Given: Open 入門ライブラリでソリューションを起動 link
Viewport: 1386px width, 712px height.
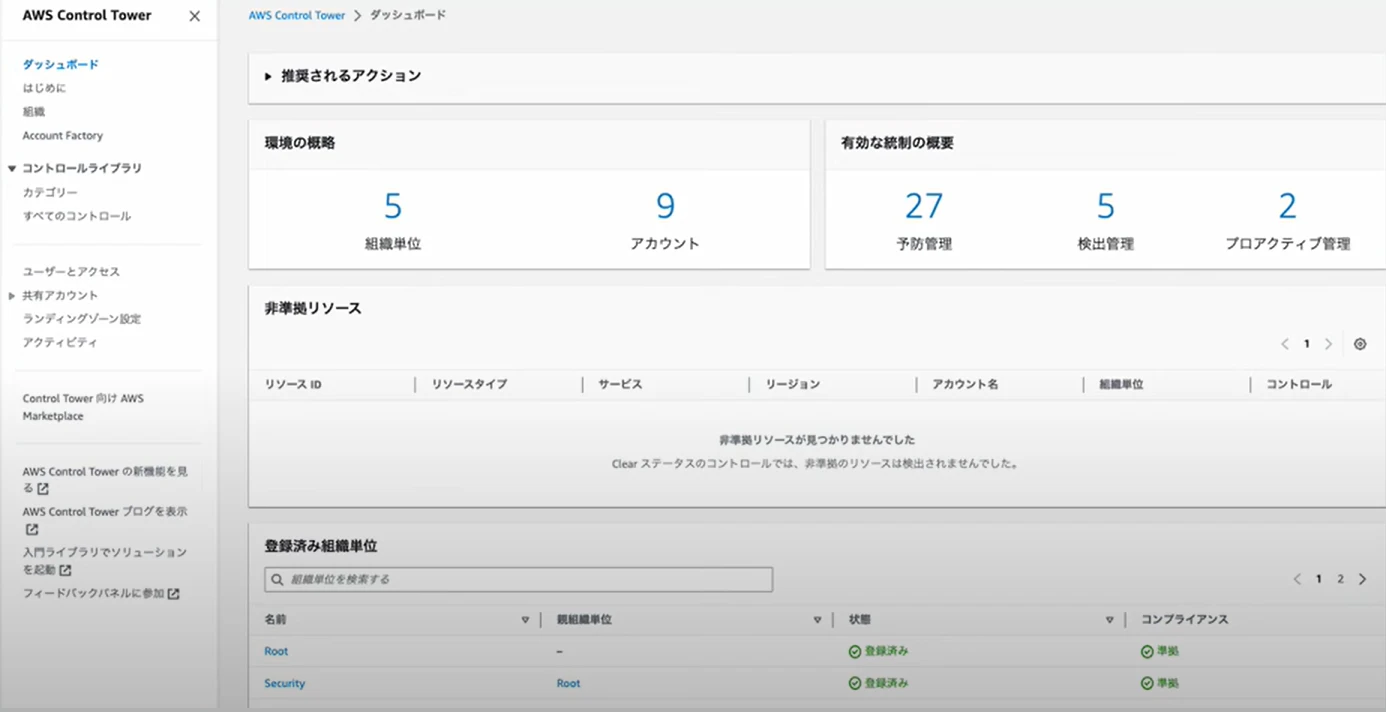Looking at the screenshot, I should click(105, 560).
